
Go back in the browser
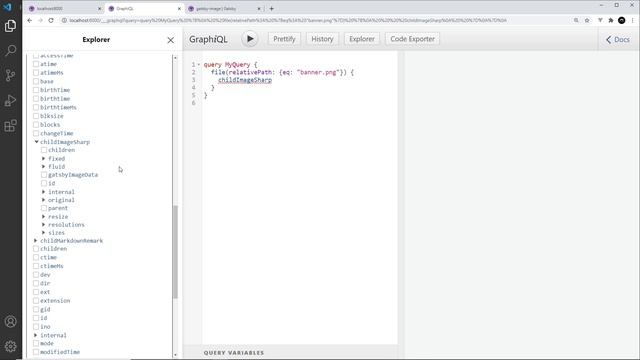pos(29,20)
